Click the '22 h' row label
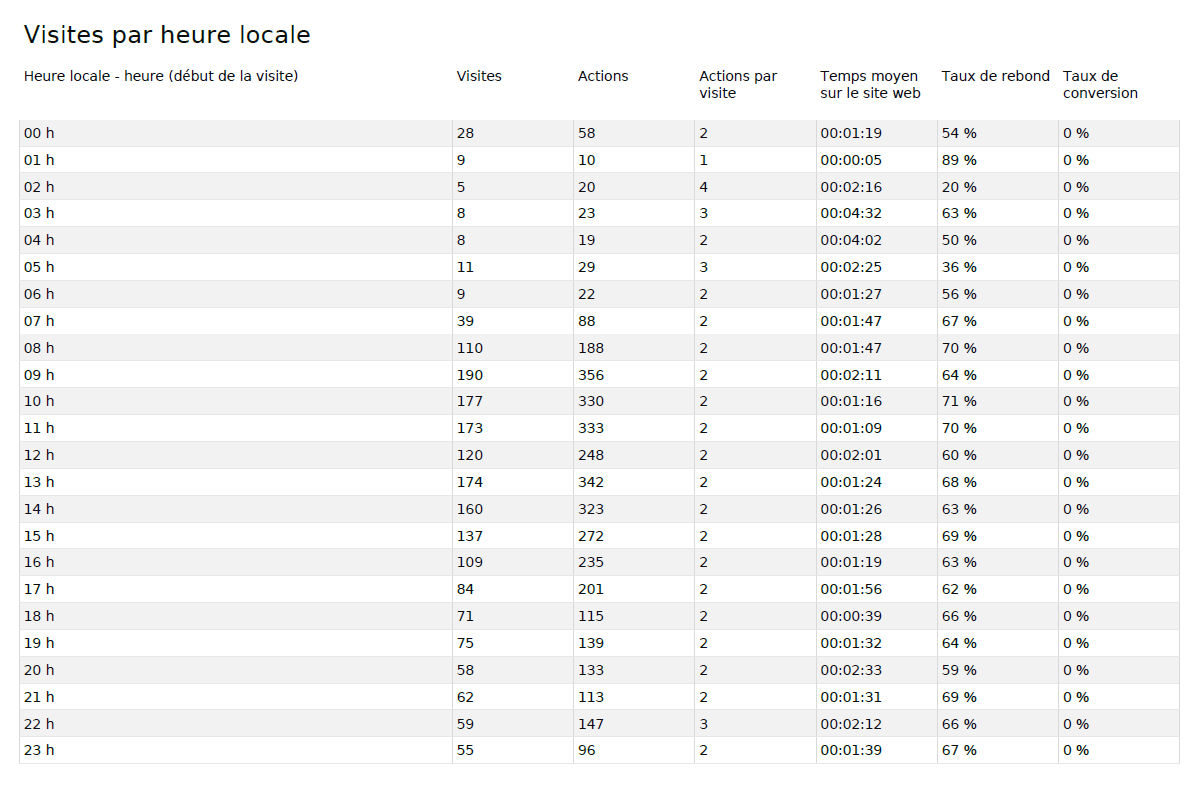The width and height of the screenshot is (1200, 788). click(x=39, y=724)
